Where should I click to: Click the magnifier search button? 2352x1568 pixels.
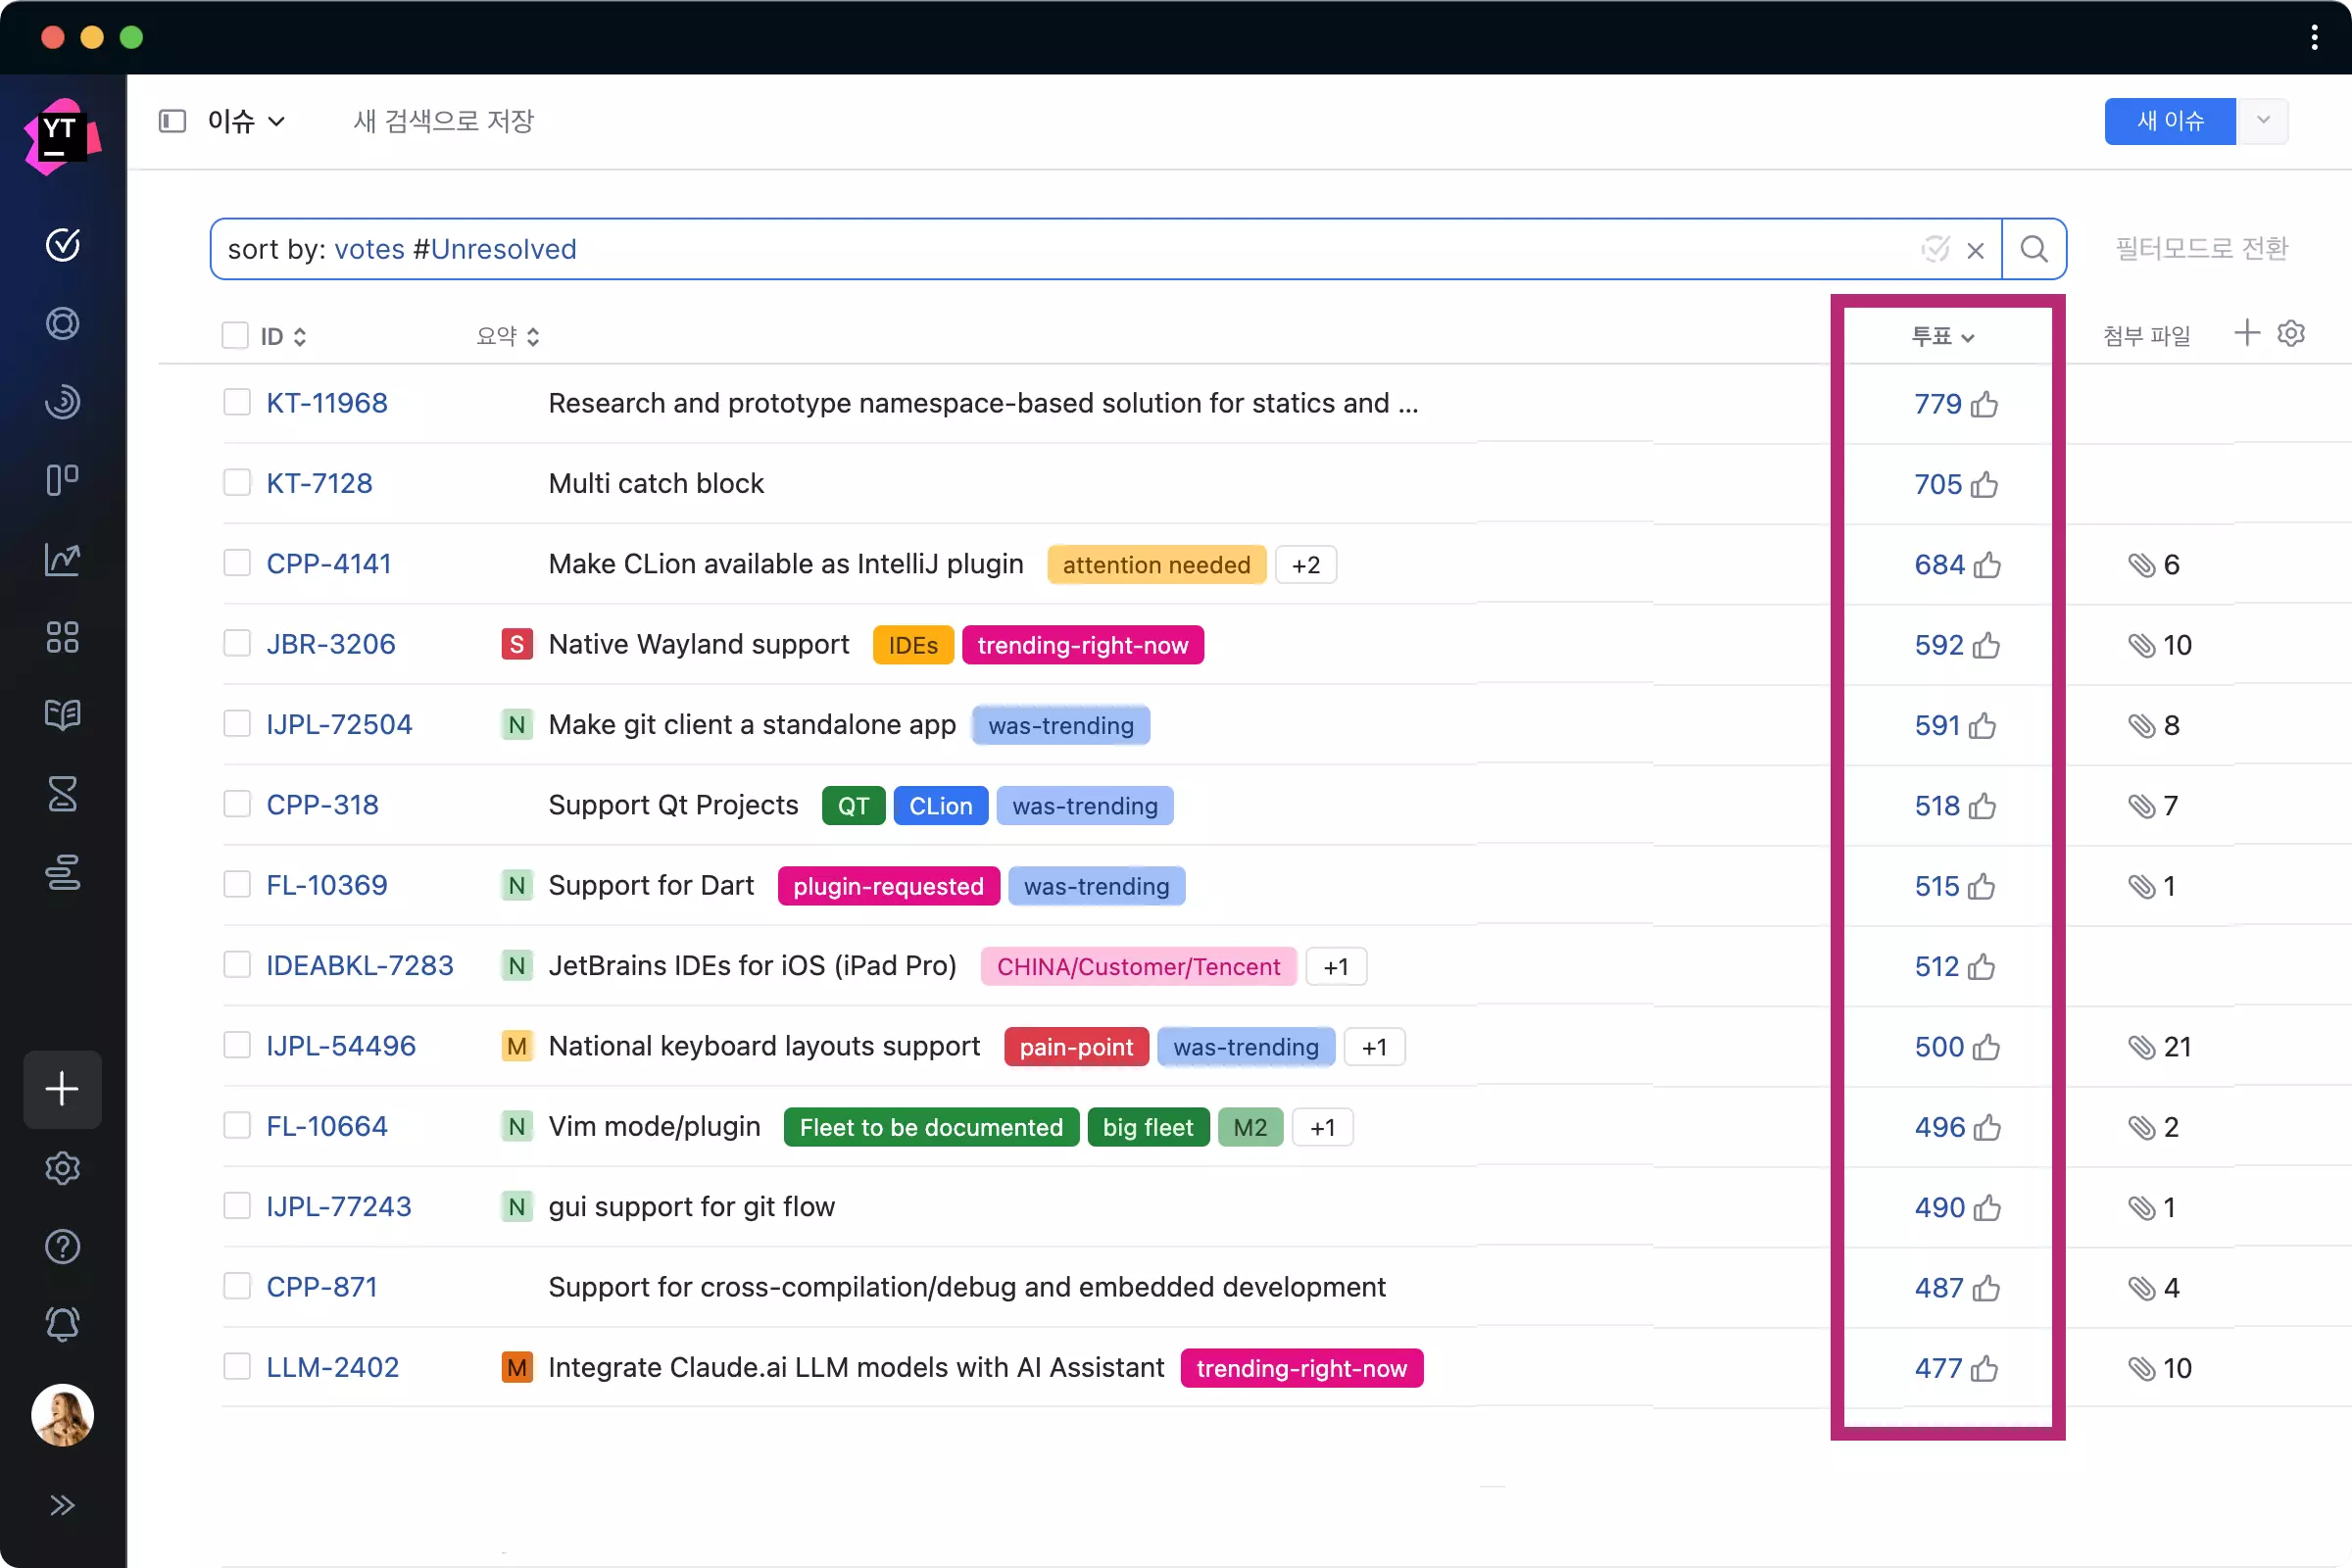click(2033, 249)
